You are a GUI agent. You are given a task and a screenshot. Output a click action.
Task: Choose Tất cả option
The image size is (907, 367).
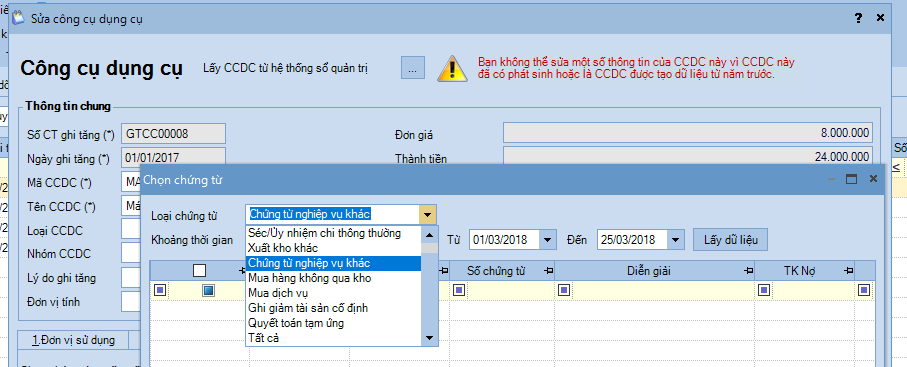pyautogui.click(x=333, y=338)
